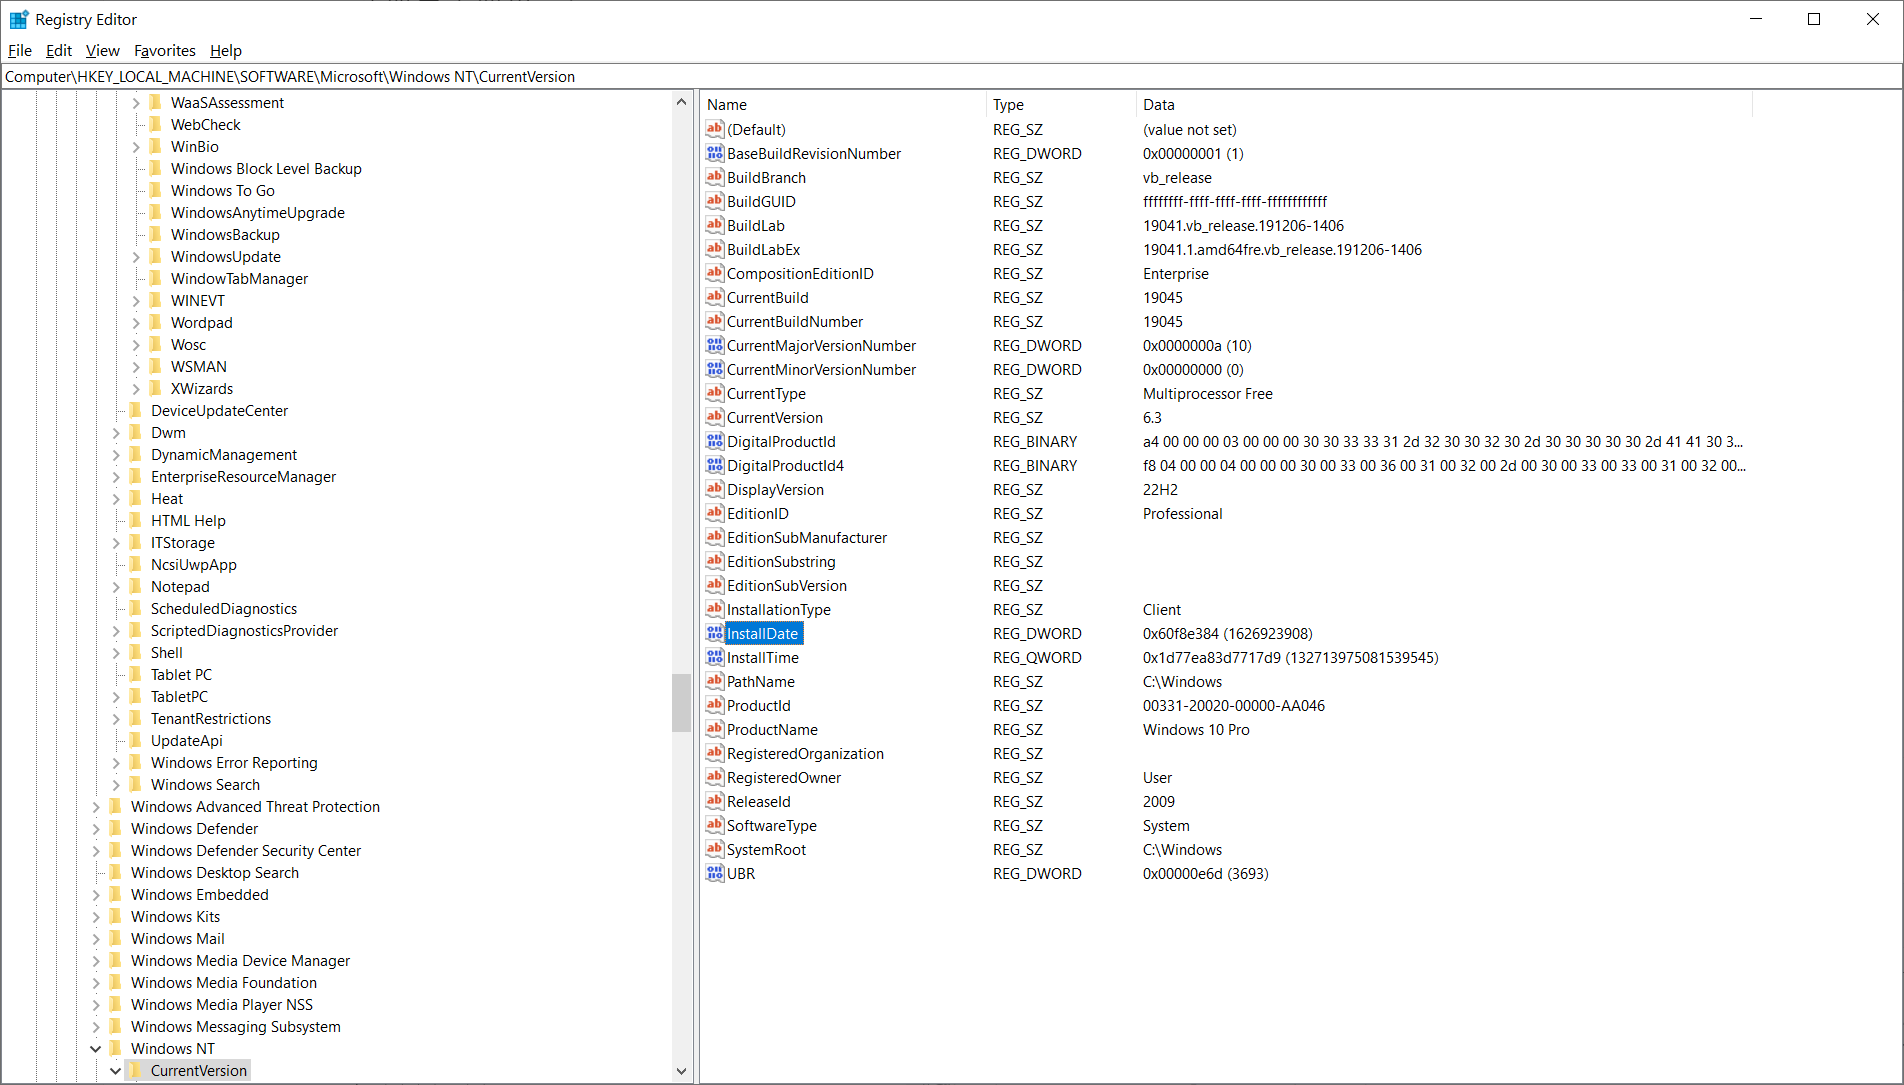Expand the Wordpad key

136,322
